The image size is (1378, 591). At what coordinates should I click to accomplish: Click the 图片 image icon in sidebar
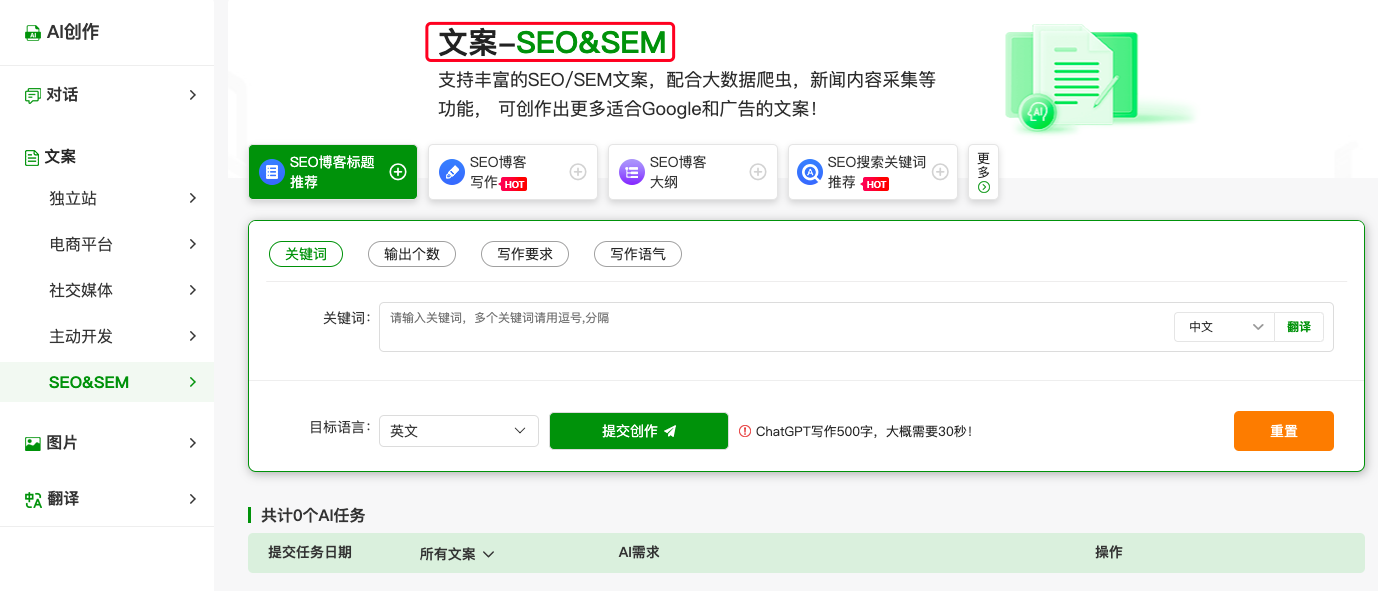pos(33,443)
